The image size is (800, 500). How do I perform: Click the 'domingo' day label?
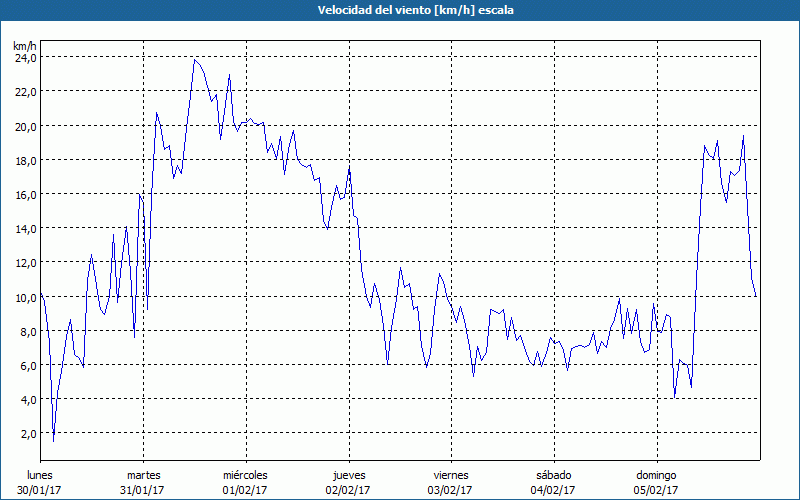[656, 475]
